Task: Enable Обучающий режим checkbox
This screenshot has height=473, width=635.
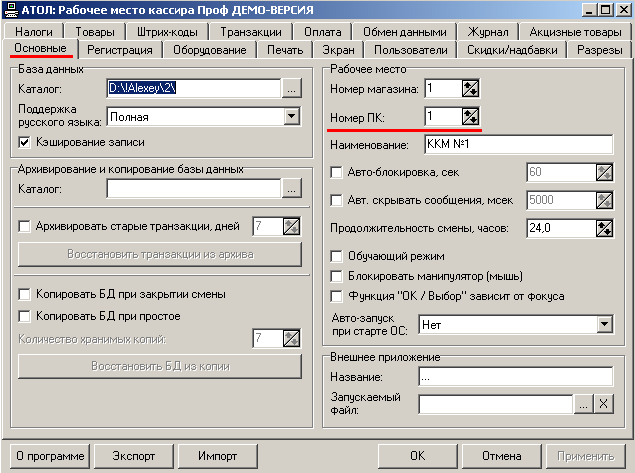Action: click(x=337, y=256)
